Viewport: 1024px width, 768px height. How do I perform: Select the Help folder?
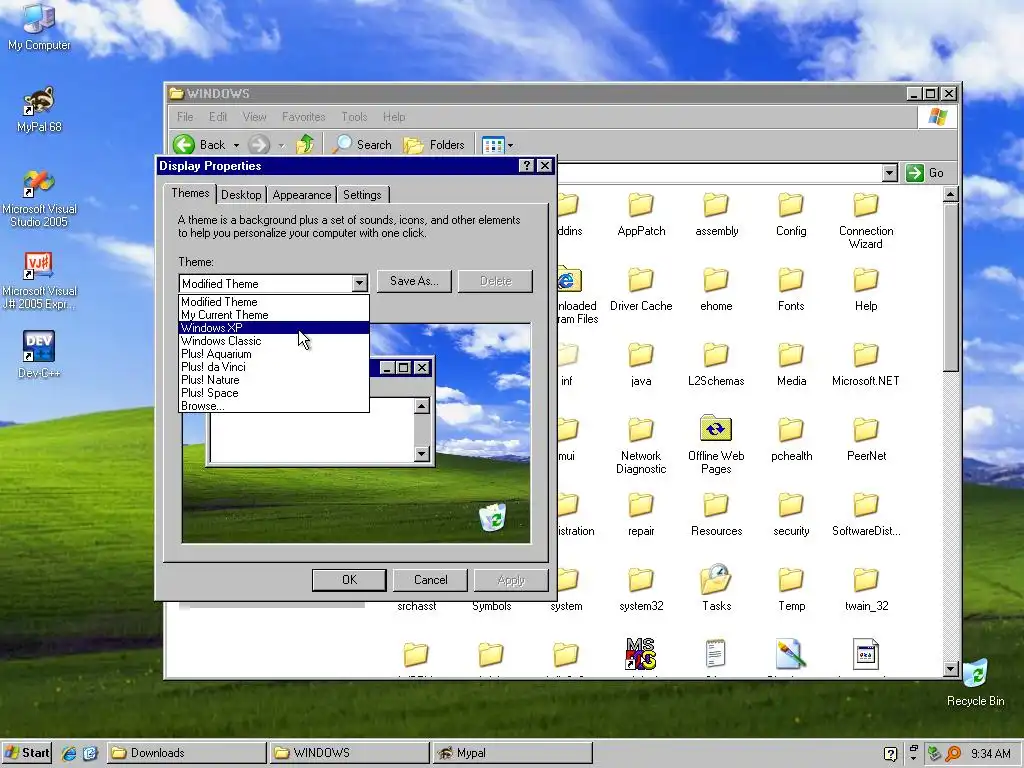(866, 290)
